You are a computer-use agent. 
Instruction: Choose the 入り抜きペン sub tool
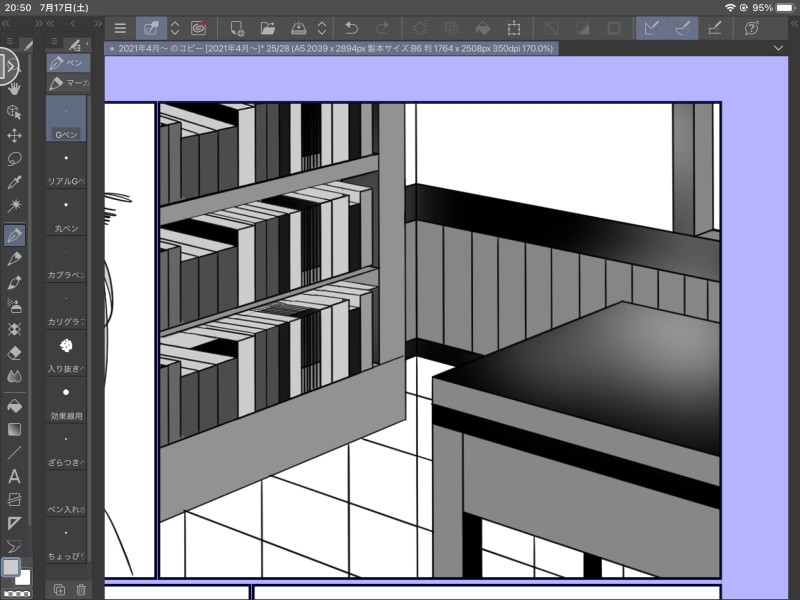coord(66,354)
